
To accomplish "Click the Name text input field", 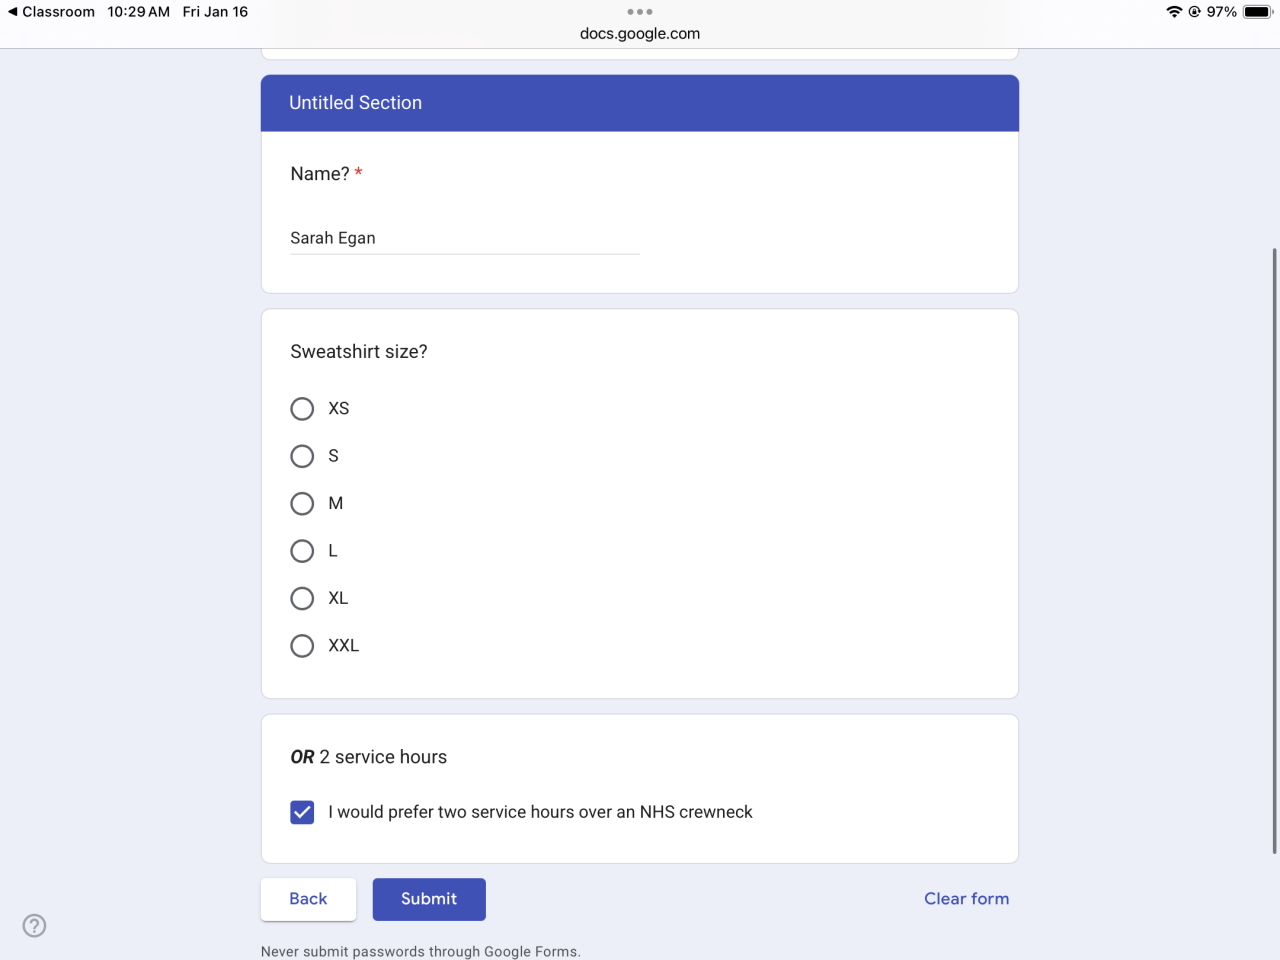I will tap(464, 238).
